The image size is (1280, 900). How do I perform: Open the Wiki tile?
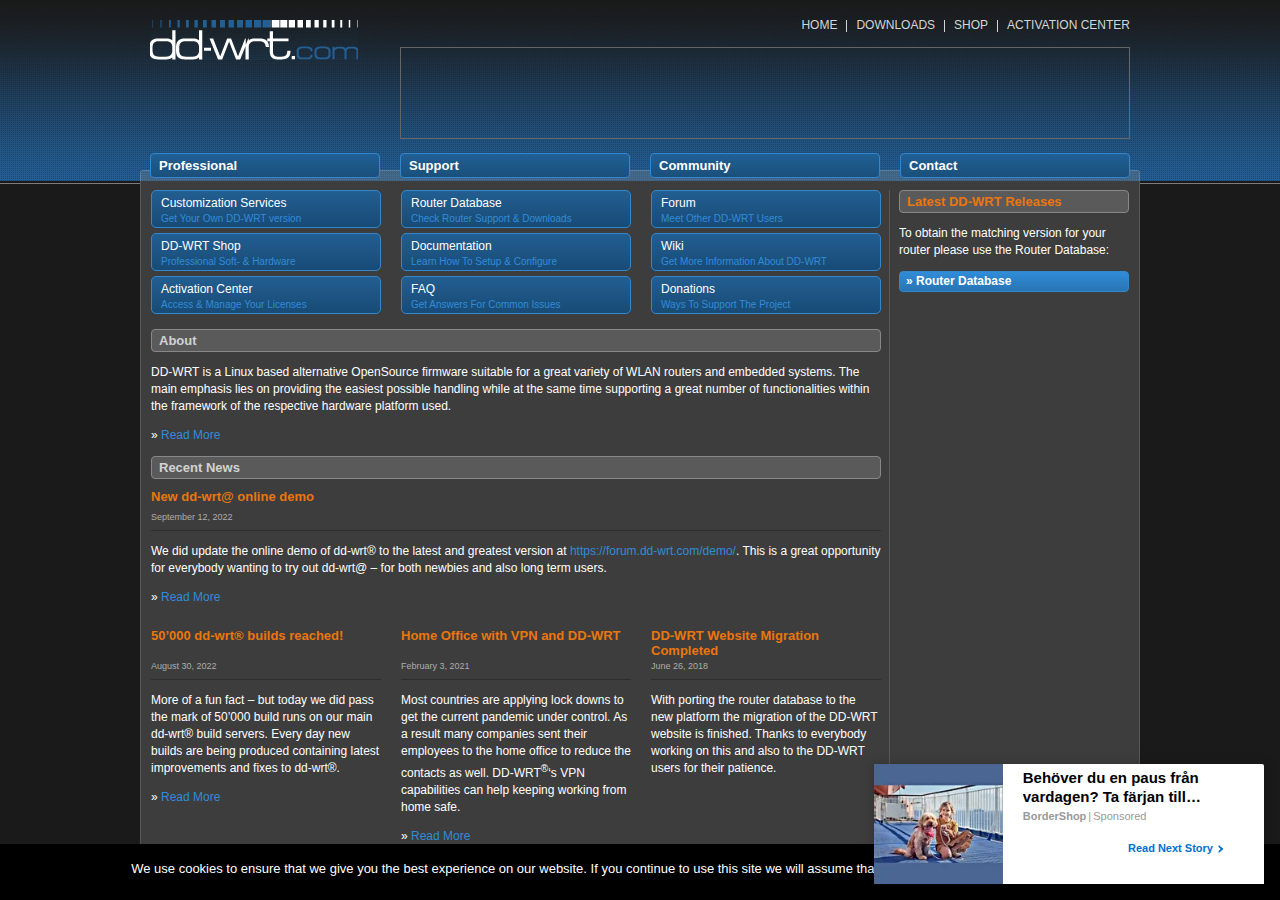766,252
